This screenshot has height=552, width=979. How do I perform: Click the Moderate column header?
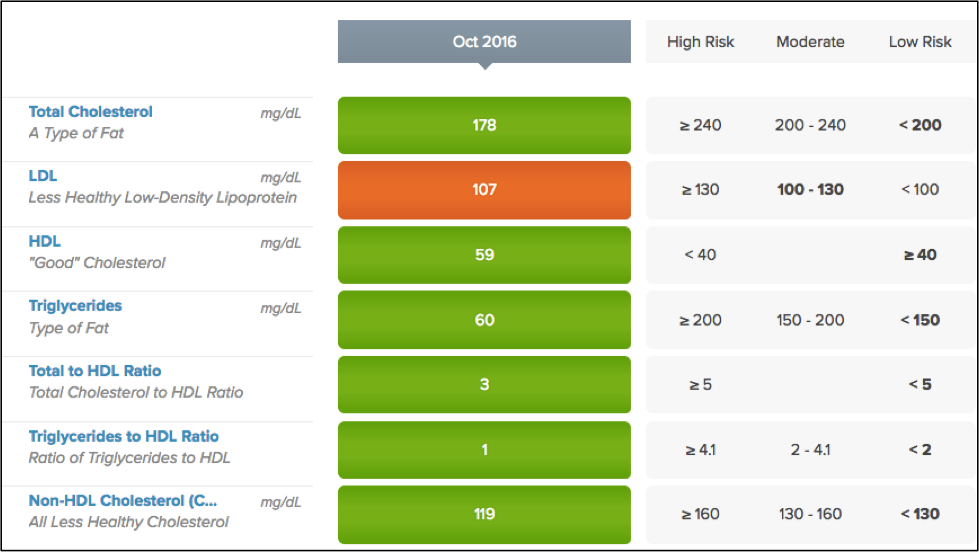point(810,42)
